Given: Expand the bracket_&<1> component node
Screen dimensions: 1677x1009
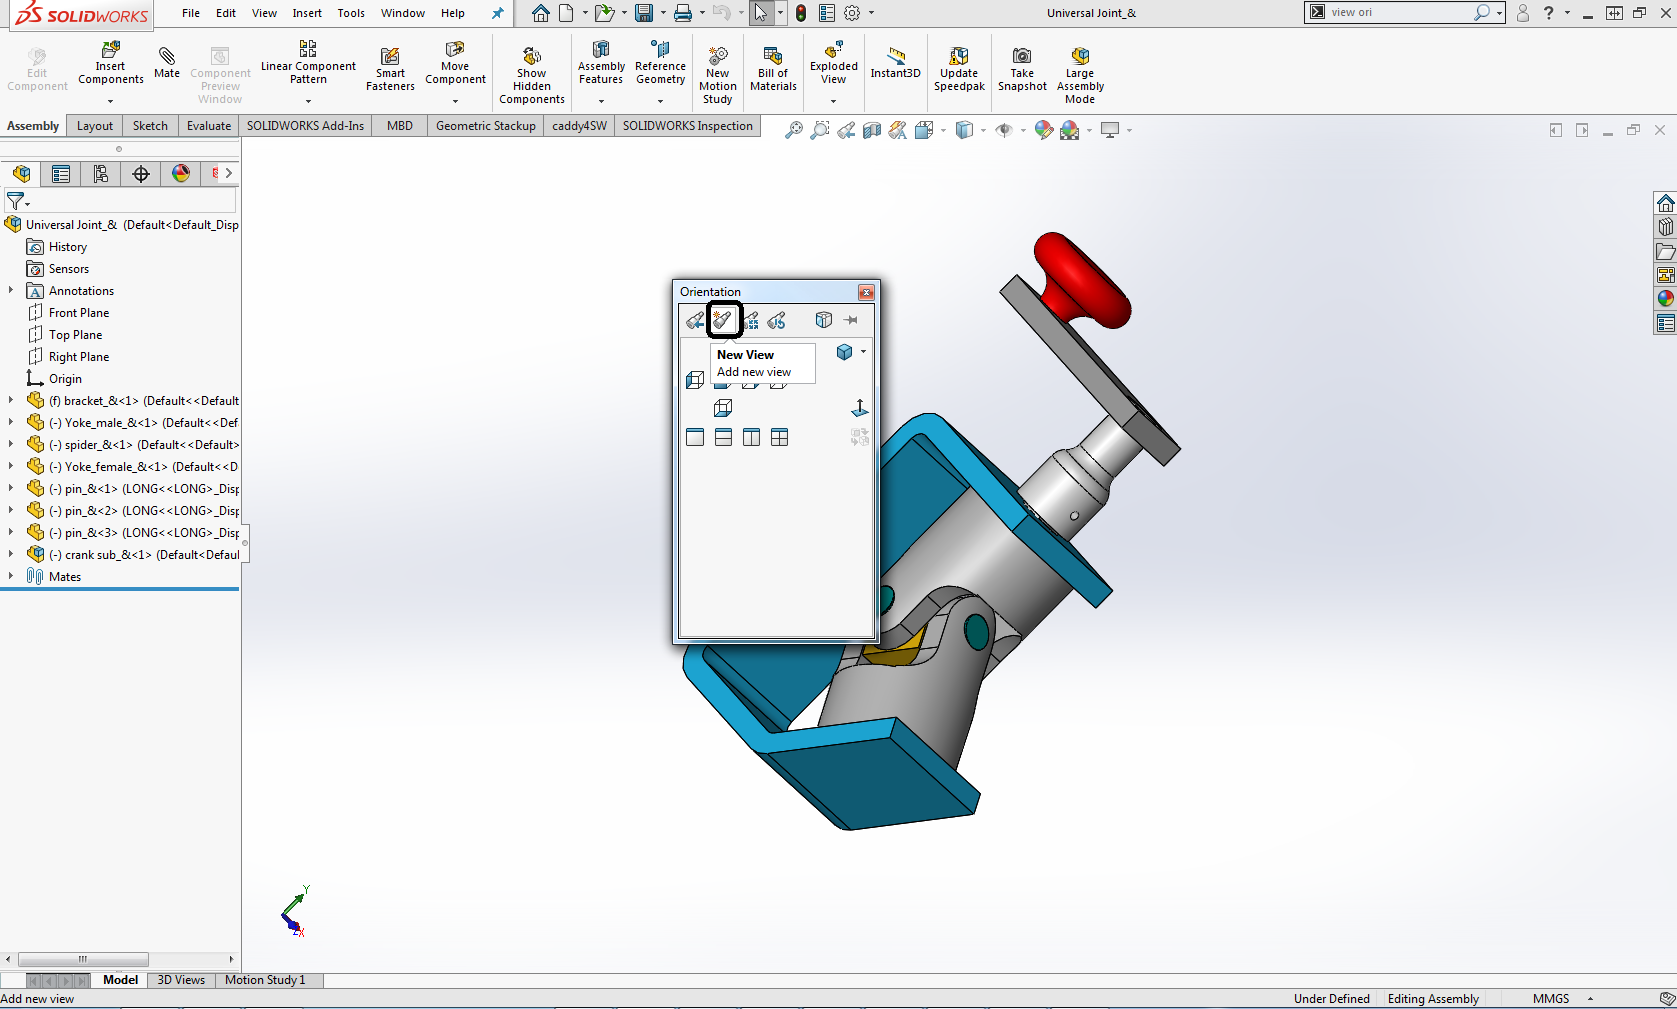Looking at the screenshot, I should click(x=11, y=400).
